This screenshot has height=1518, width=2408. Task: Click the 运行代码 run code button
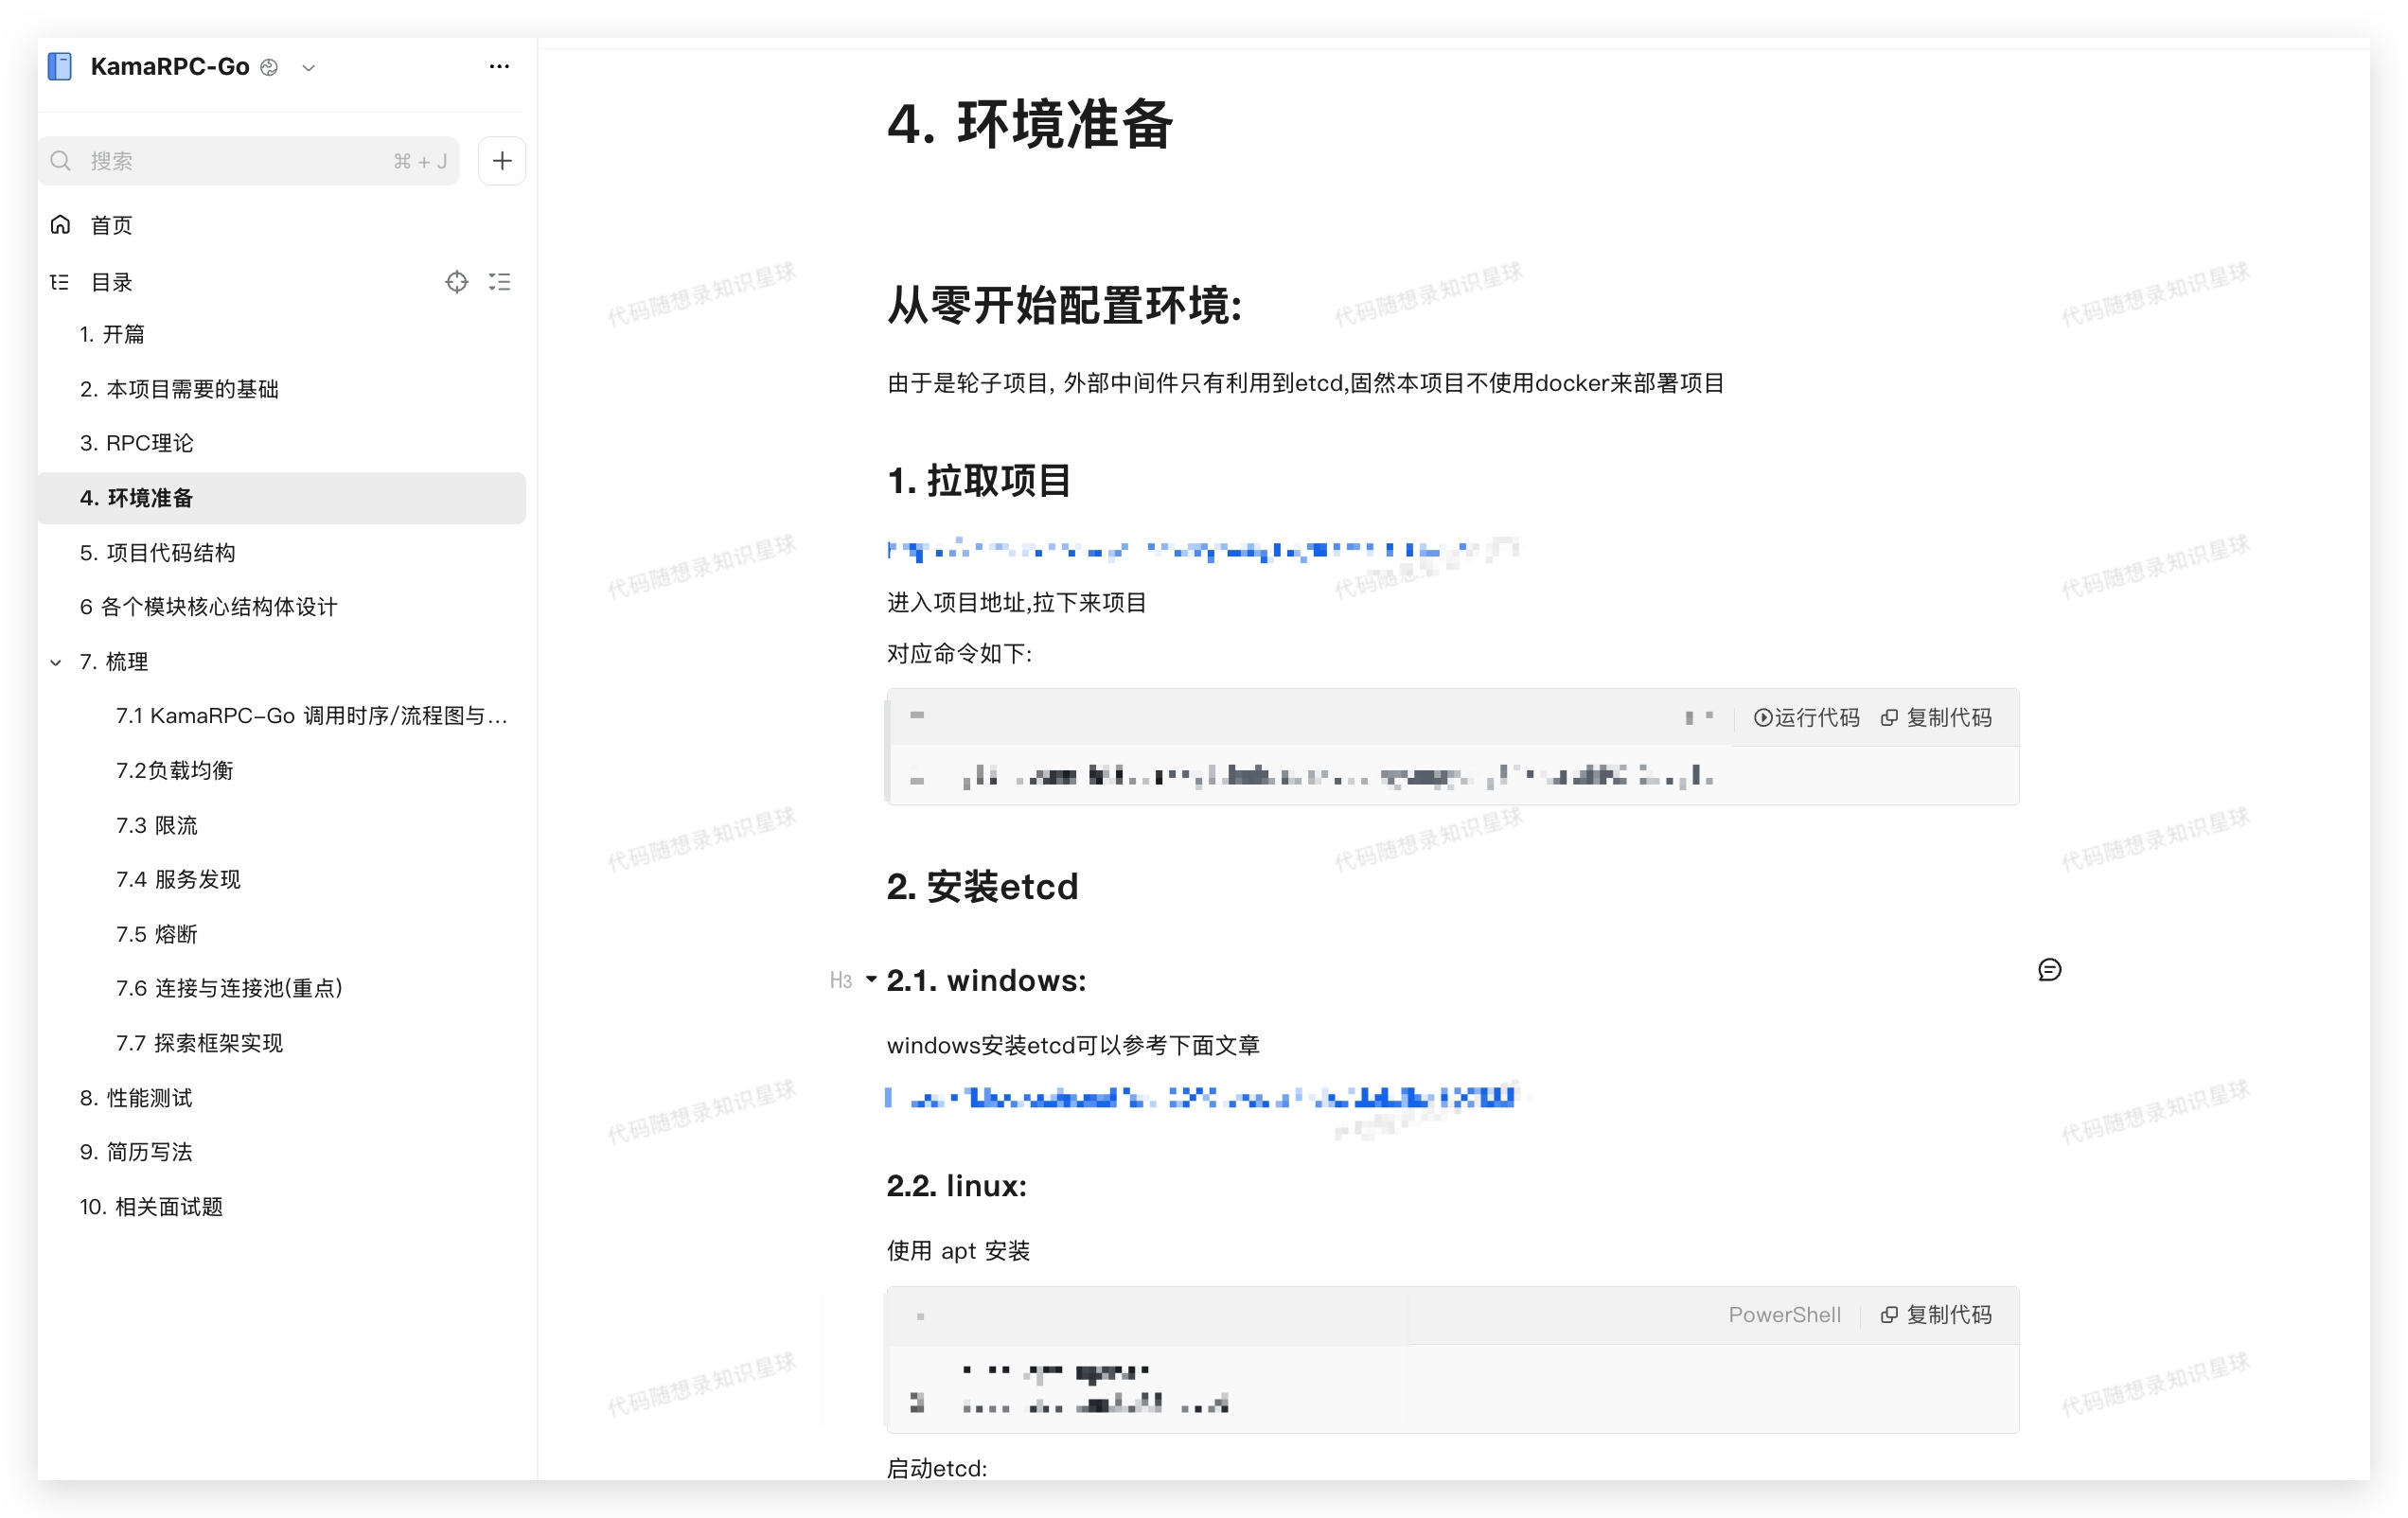[x=1806, y=717]
